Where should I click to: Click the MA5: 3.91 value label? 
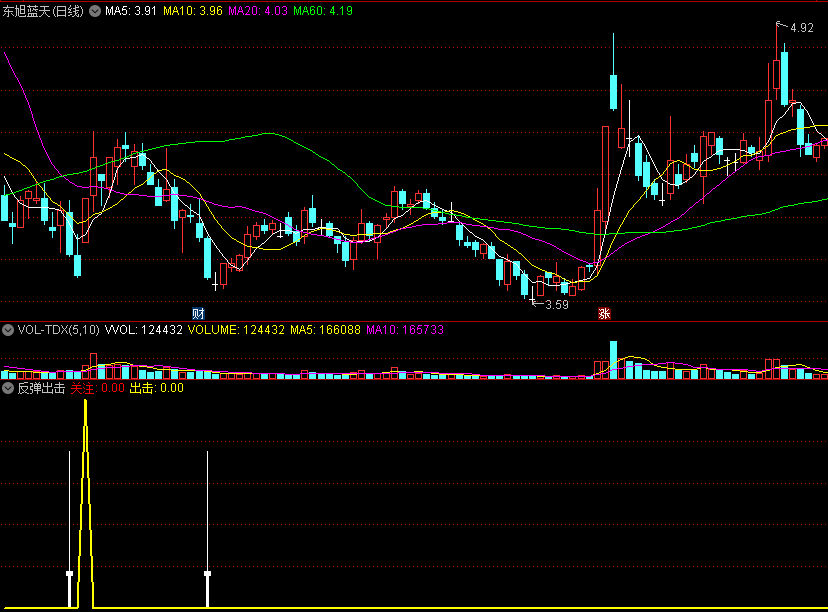pyautogui.click(x=130, y=11)
